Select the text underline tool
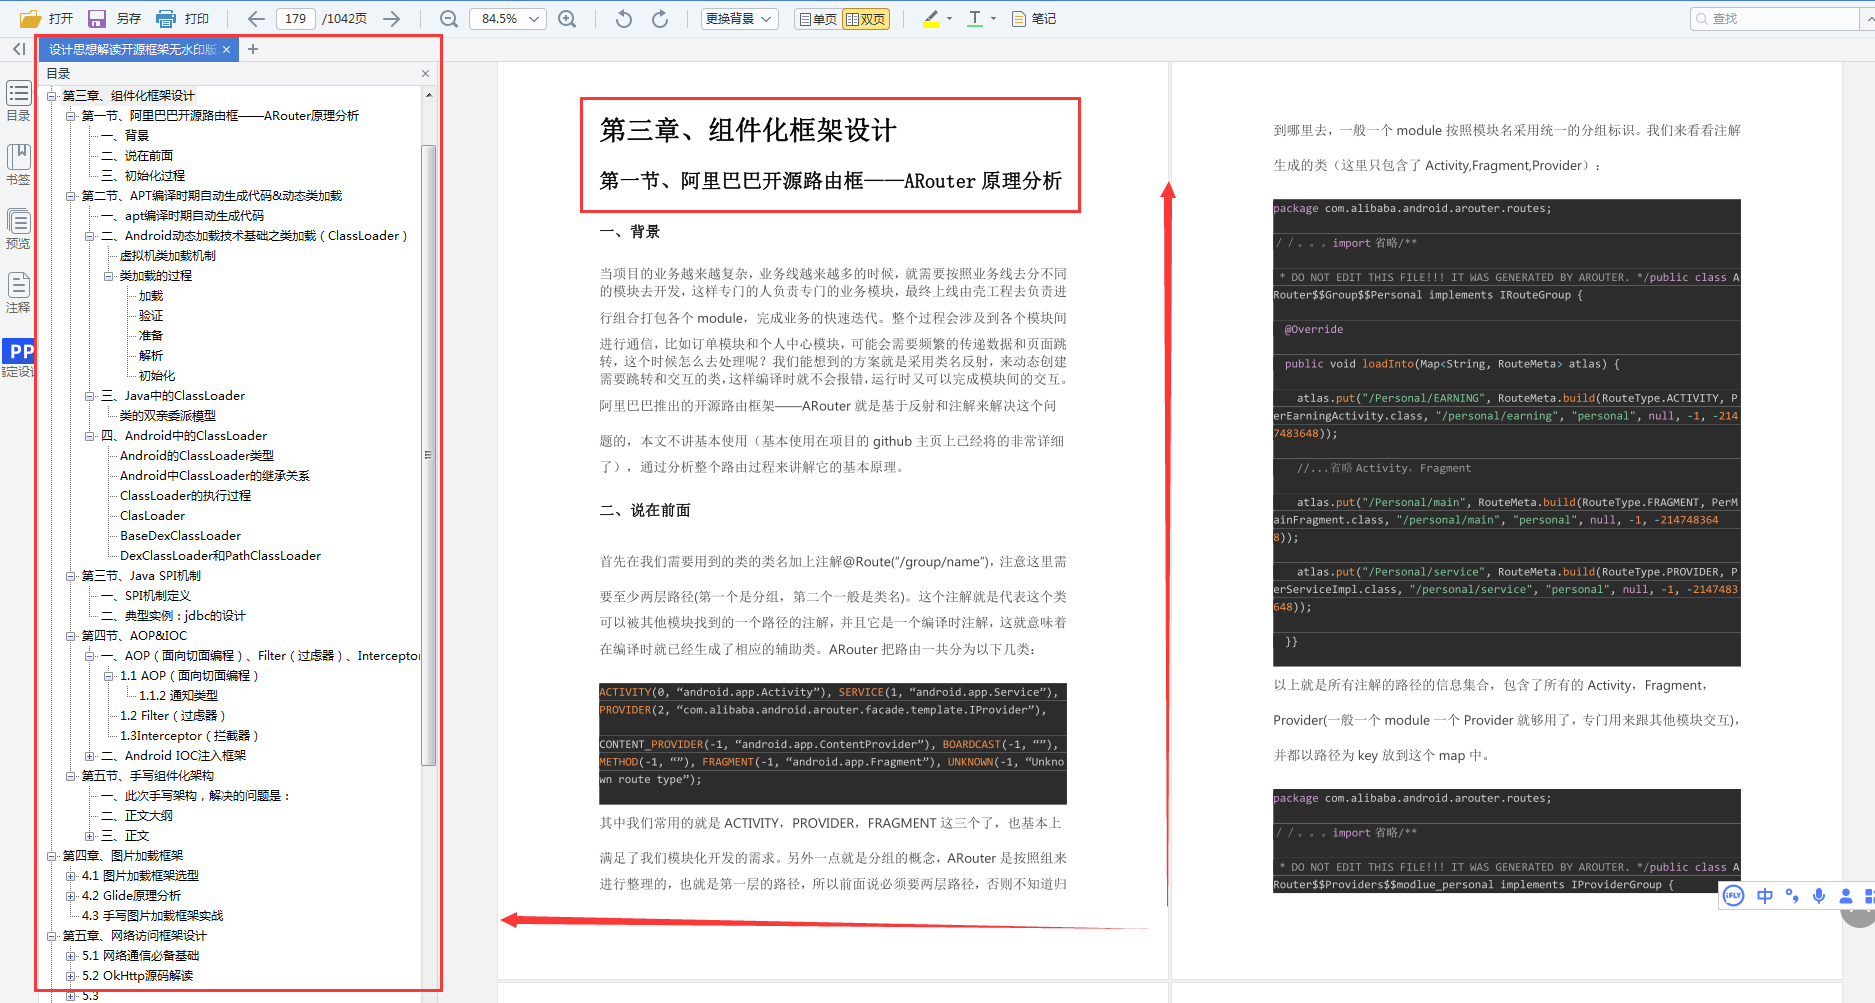Viewport: 1875px width, 1003px height. pos(975,19)
